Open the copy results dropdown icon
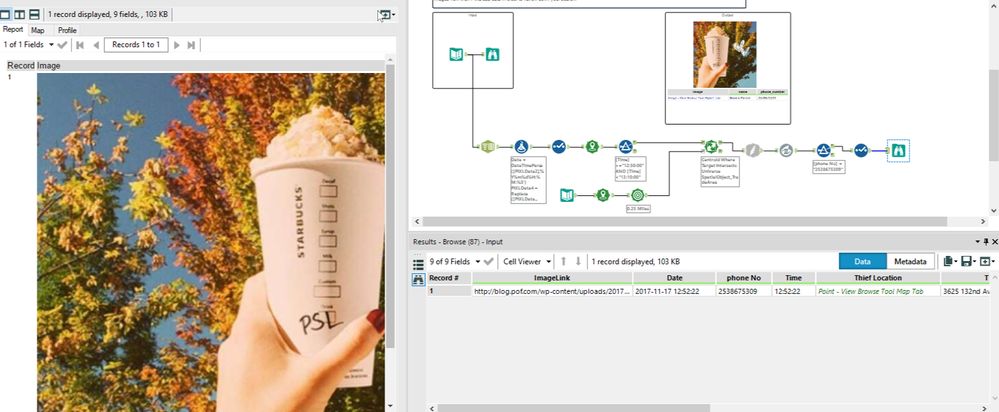This screenshot has width=999, height=412. coord(951,262)
